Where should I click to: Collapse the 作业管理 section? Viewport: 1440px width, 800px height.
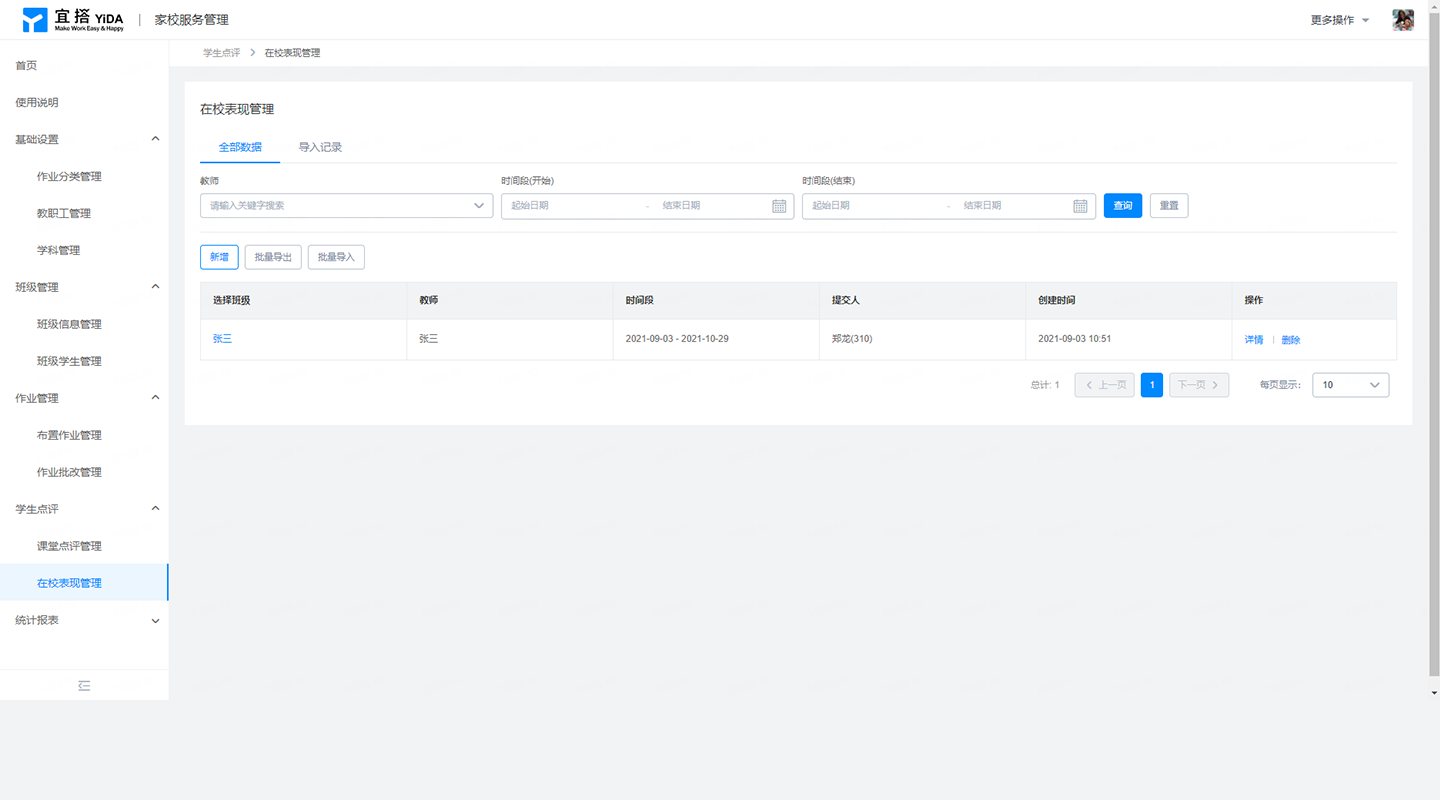[155, 398]
